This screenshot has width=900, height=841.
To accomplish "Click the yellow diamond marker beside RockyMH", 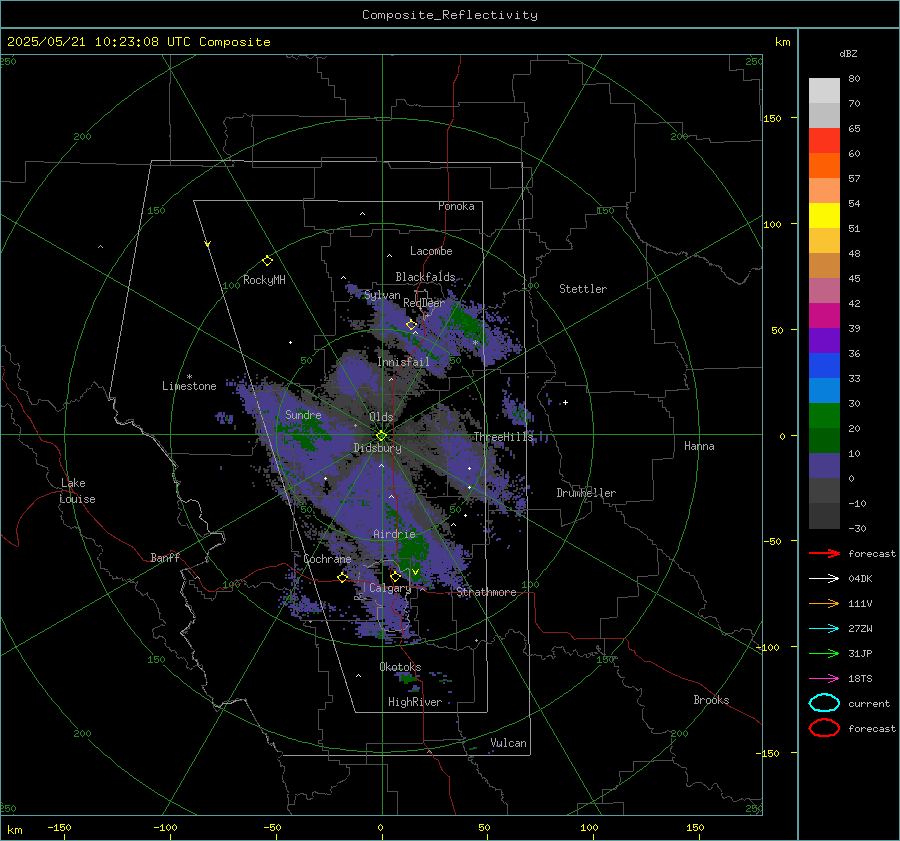I will 267,261.
